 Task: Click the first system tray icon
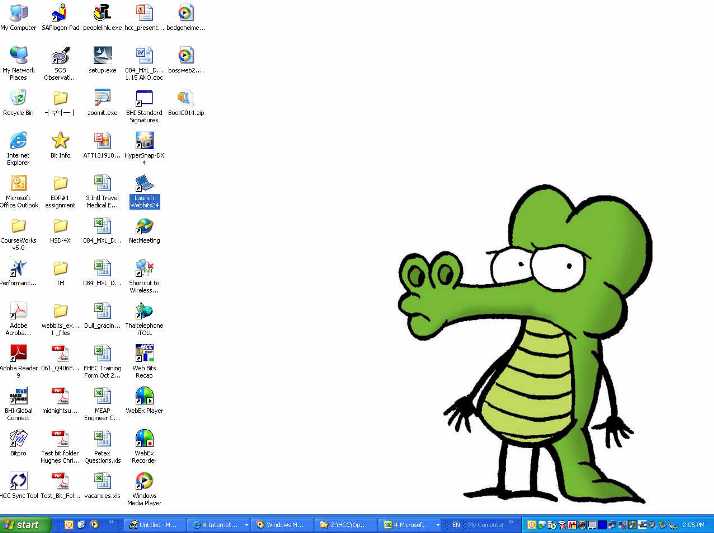click(x=531, y=525)
